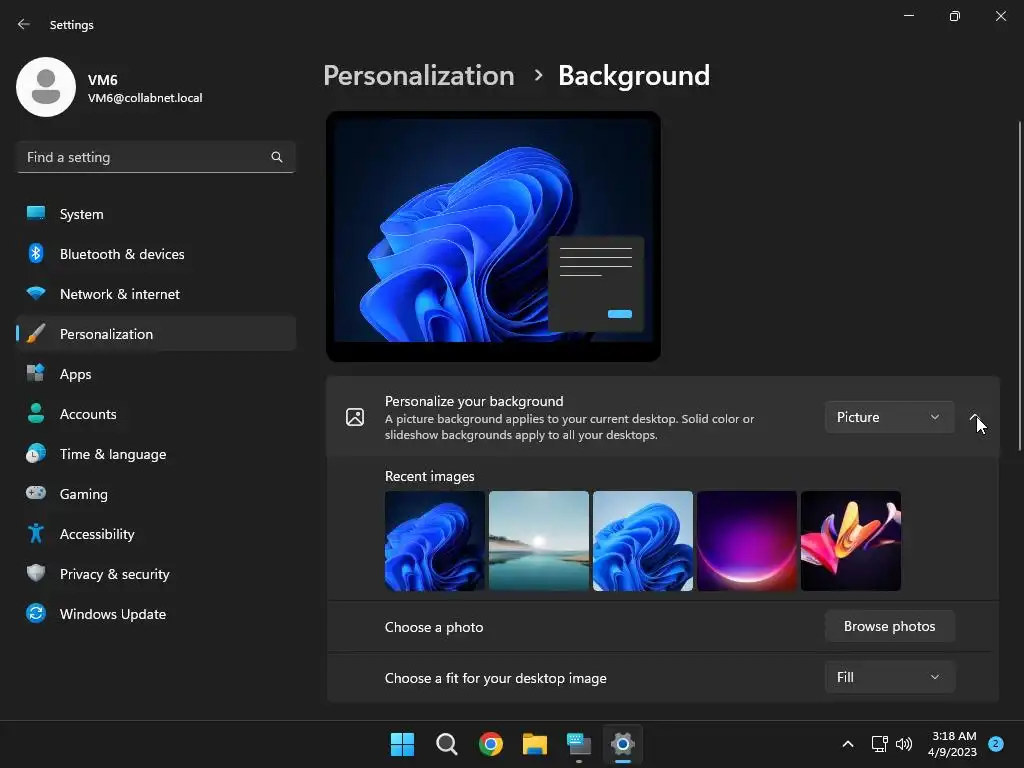Open the Windows Start menu
Screen dimensions: 1024x768
click(x=402, y=744)
